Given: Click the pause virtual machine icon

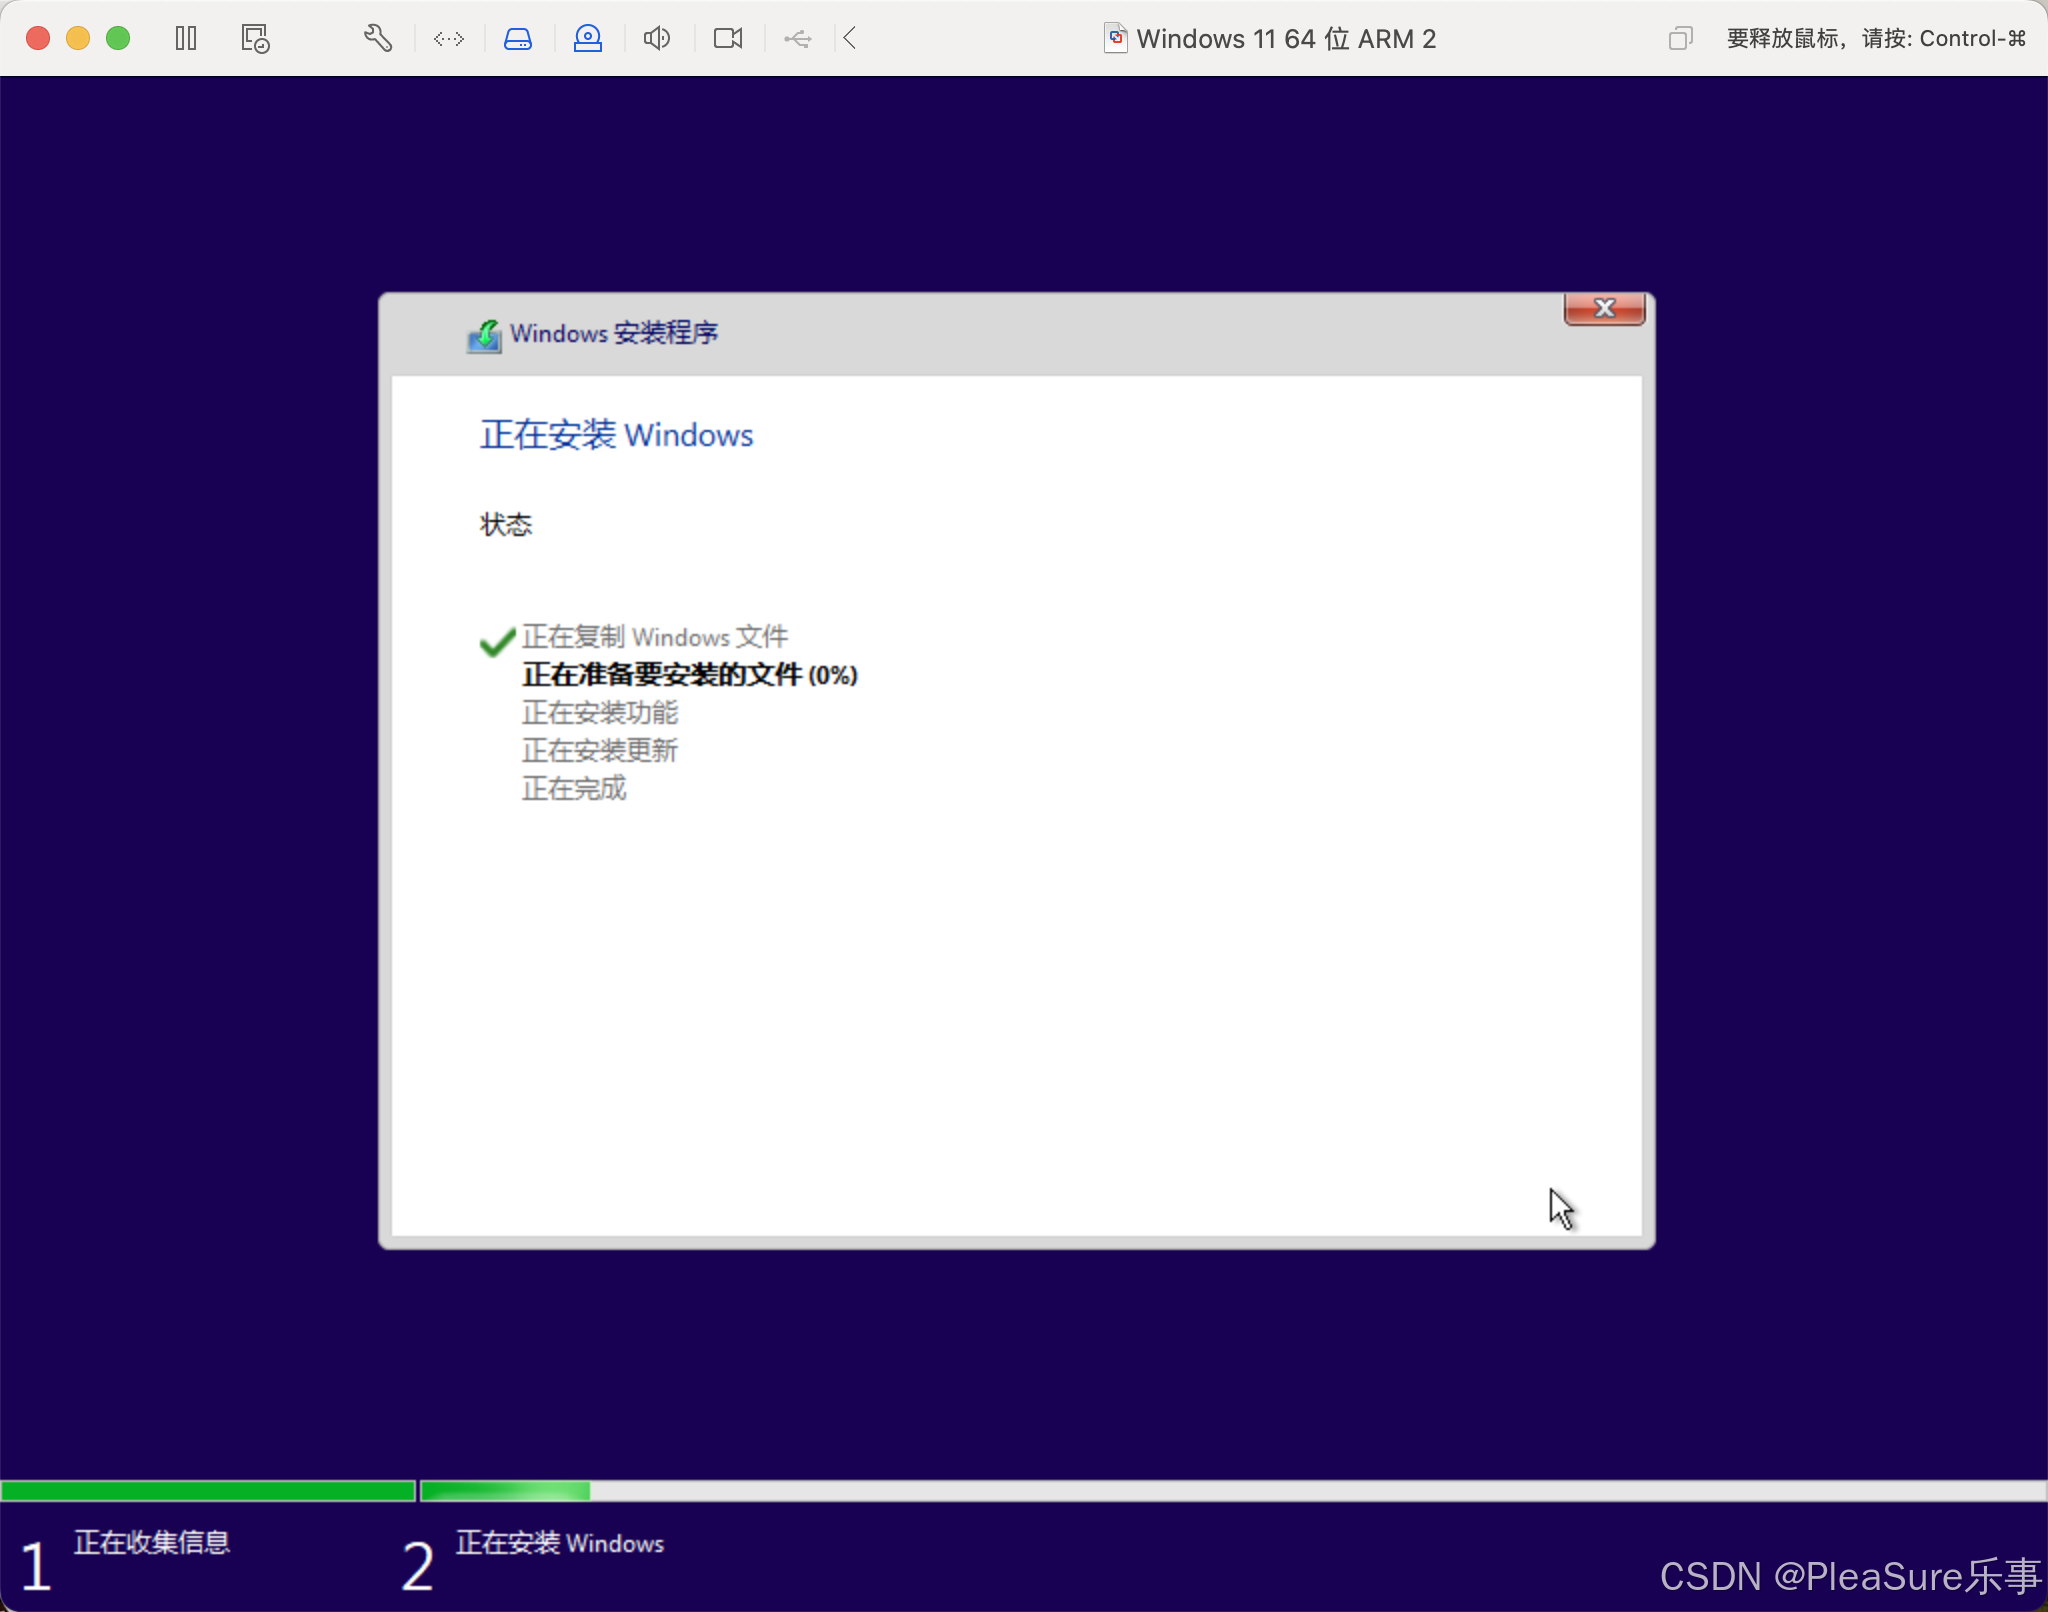Looking at the screenshot, I should pyautogui.click(x=186, y=39).
